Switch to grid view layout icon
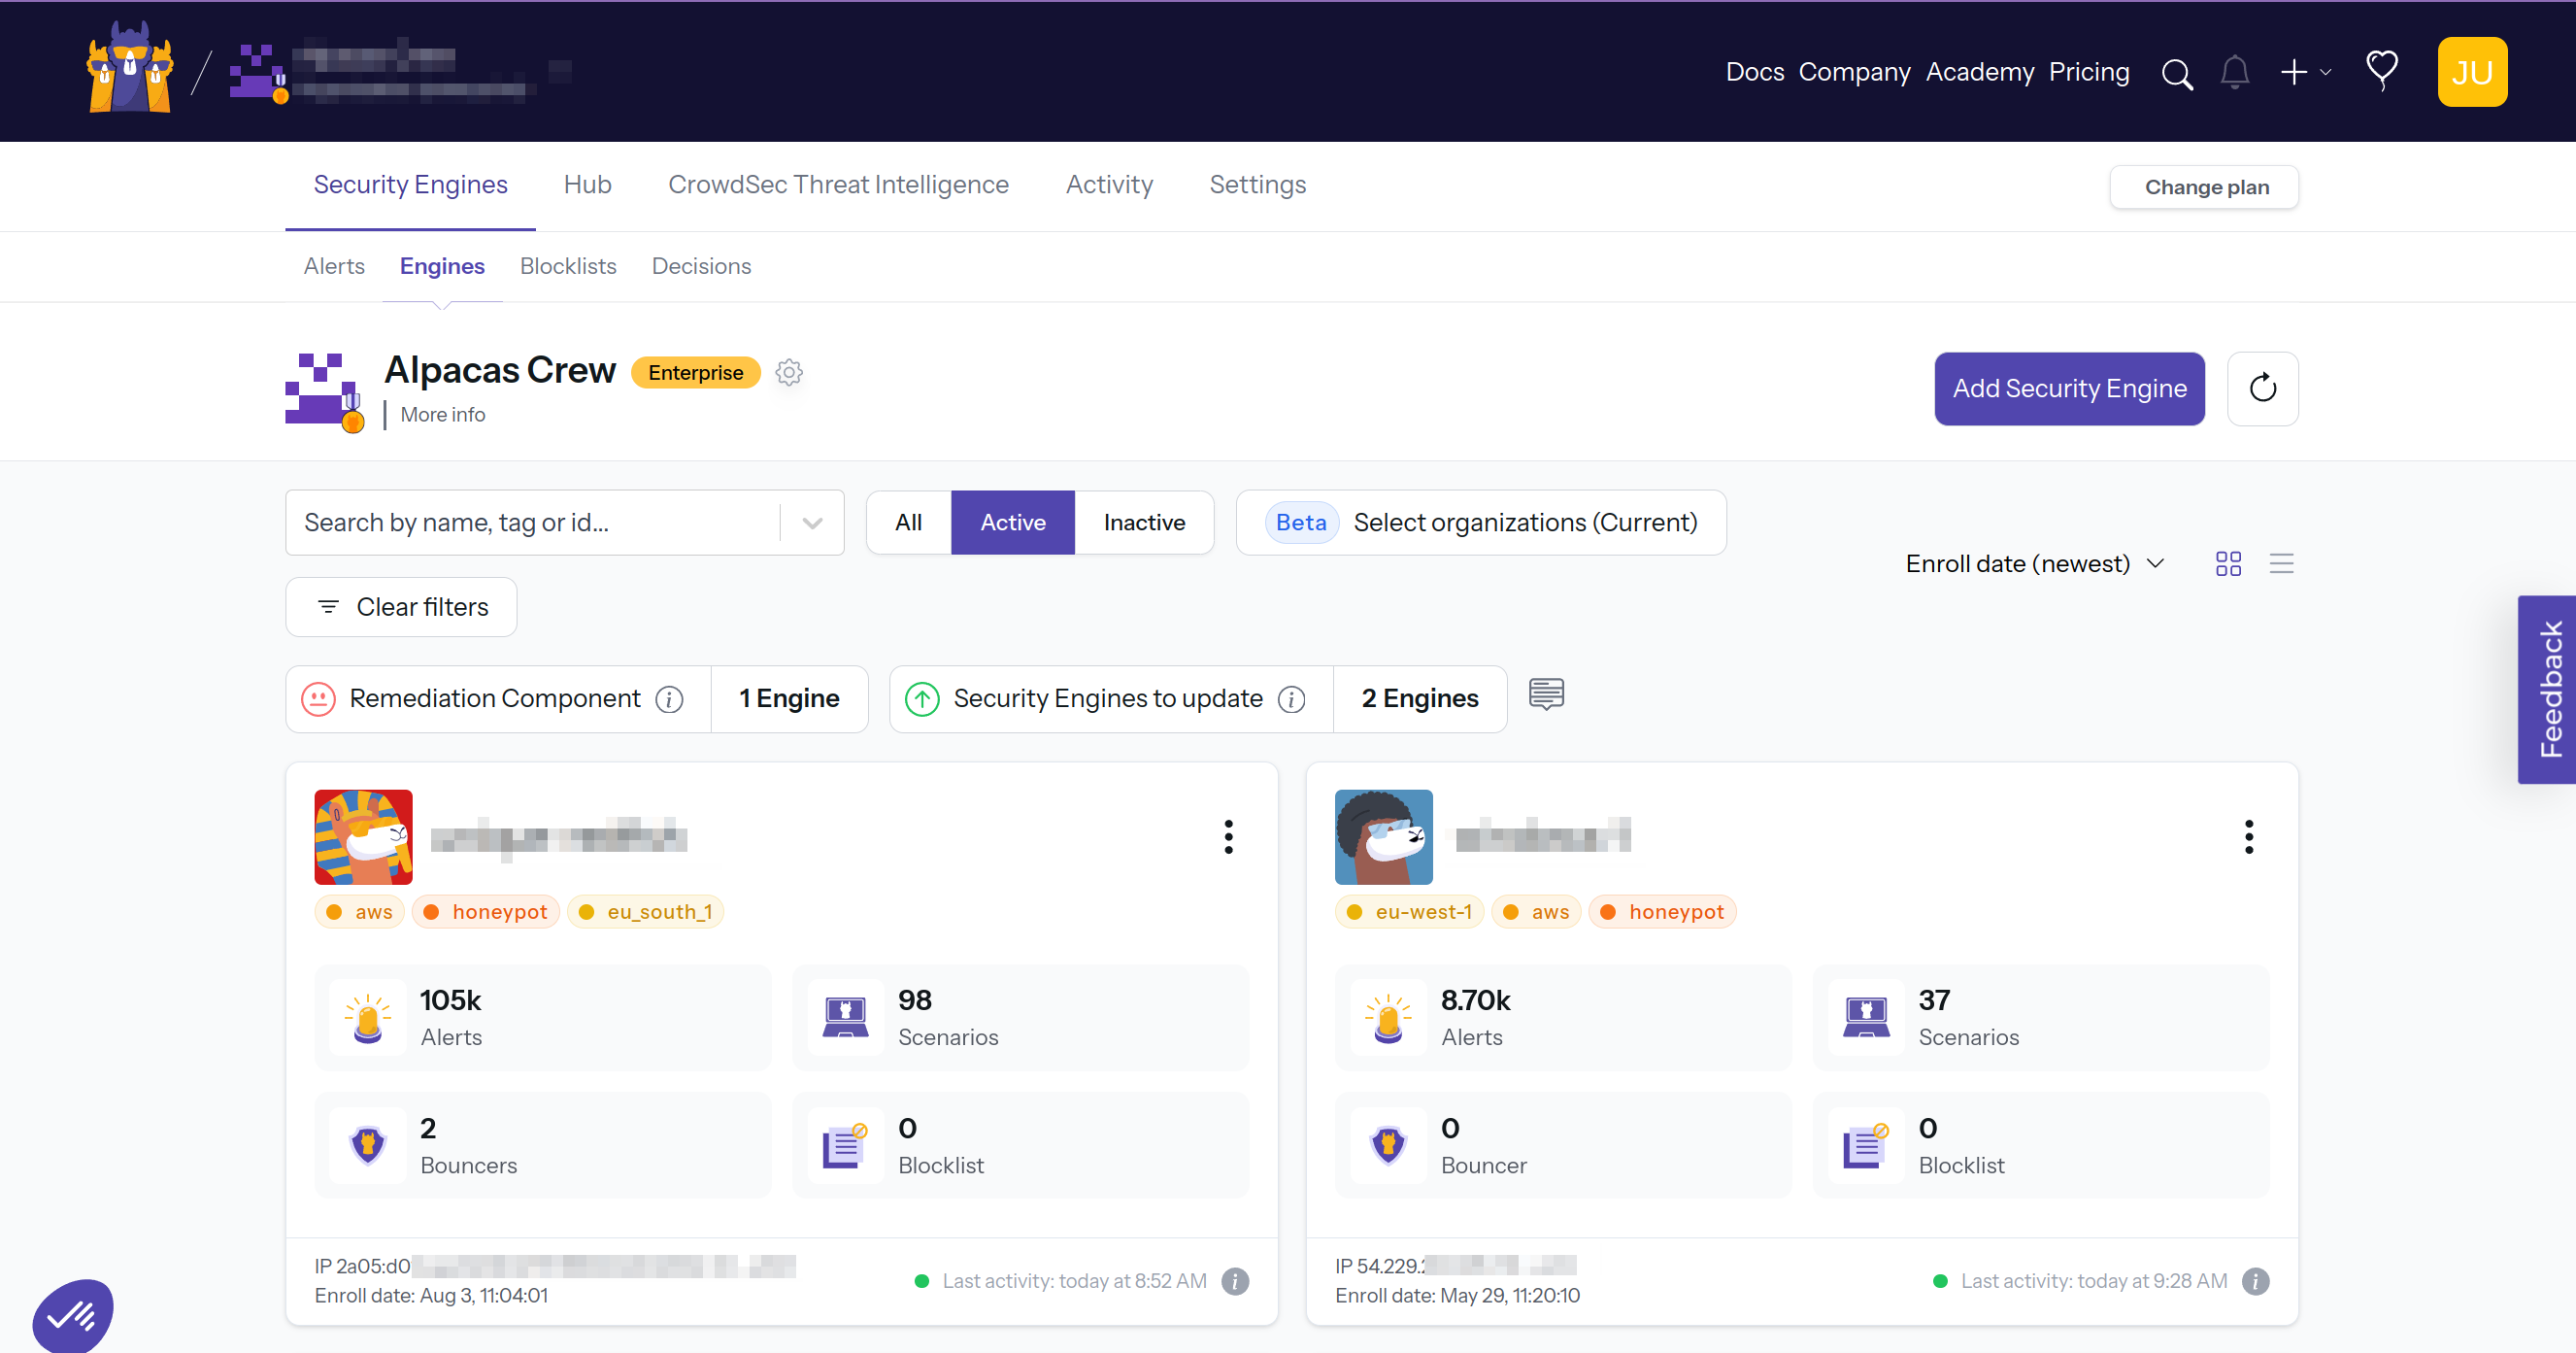Screen dimensions: 2576x1353 click(x=2228, y=564)
